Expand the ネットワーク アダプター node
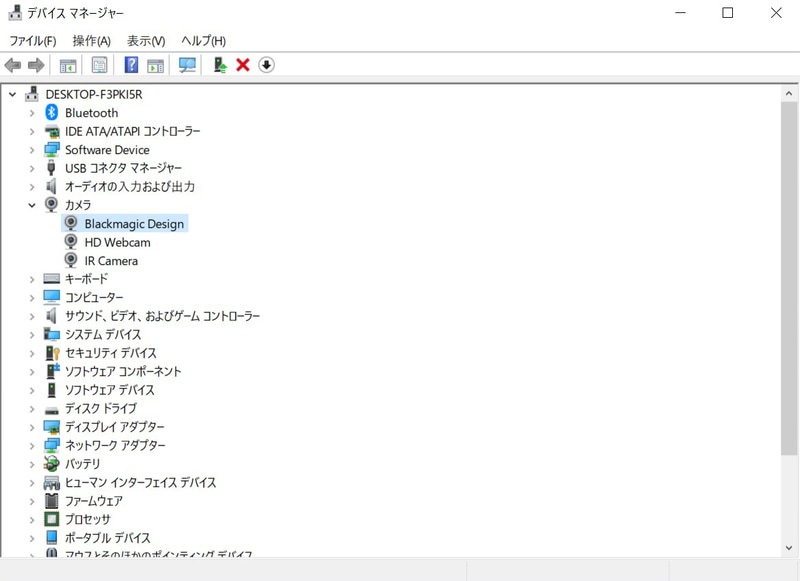 tap(33, 445)
